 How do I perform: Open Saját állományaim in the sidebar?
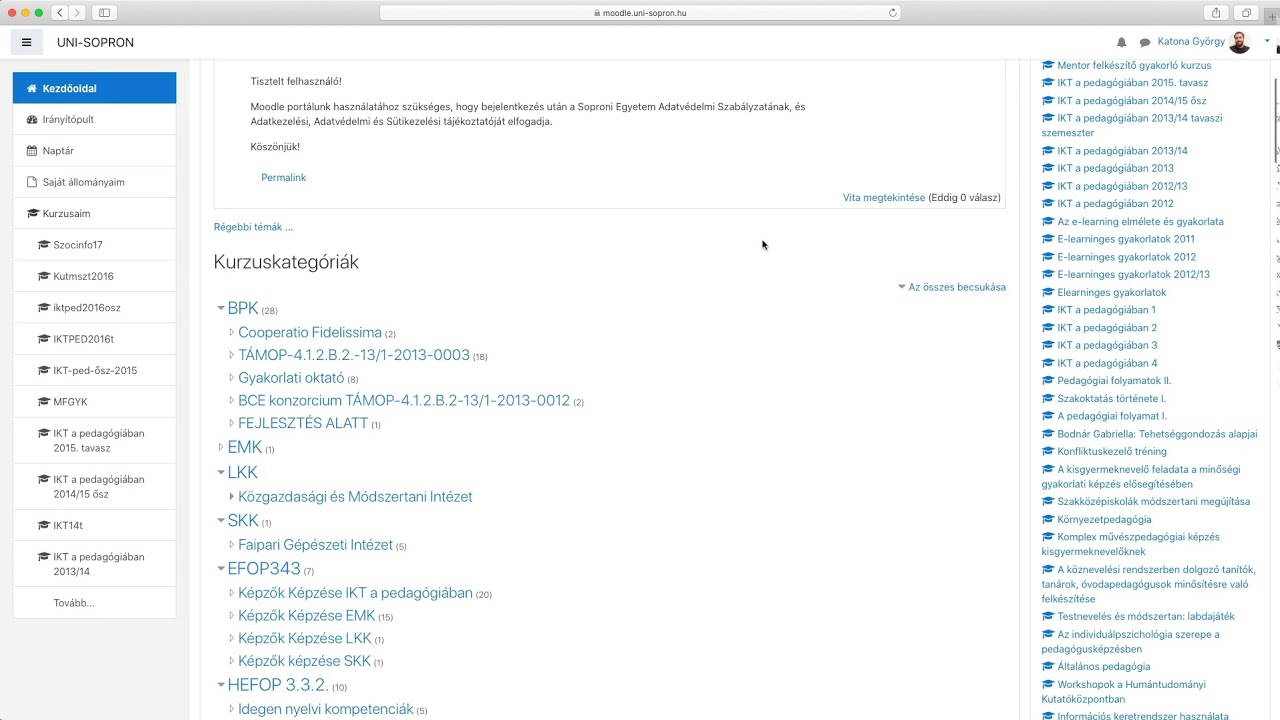(x=94, y=182)
